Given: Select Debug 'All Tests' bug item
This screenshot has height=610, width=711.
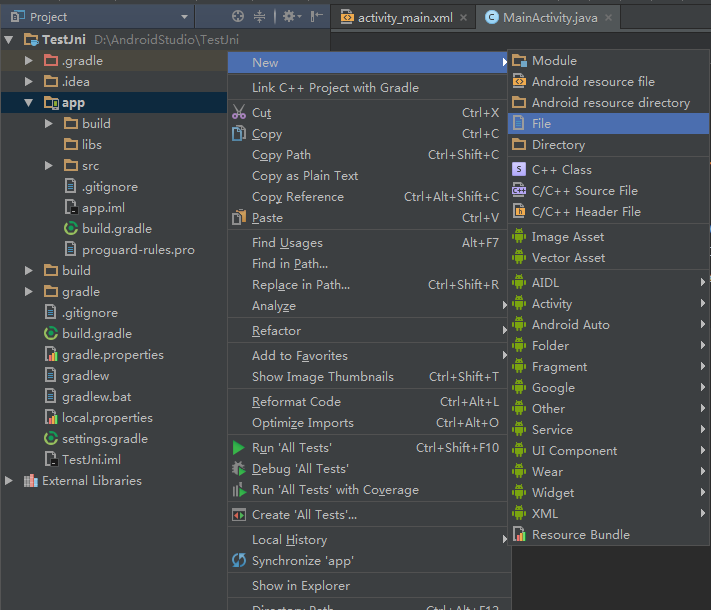Looking at the screenshot, I should click(300, 469).
